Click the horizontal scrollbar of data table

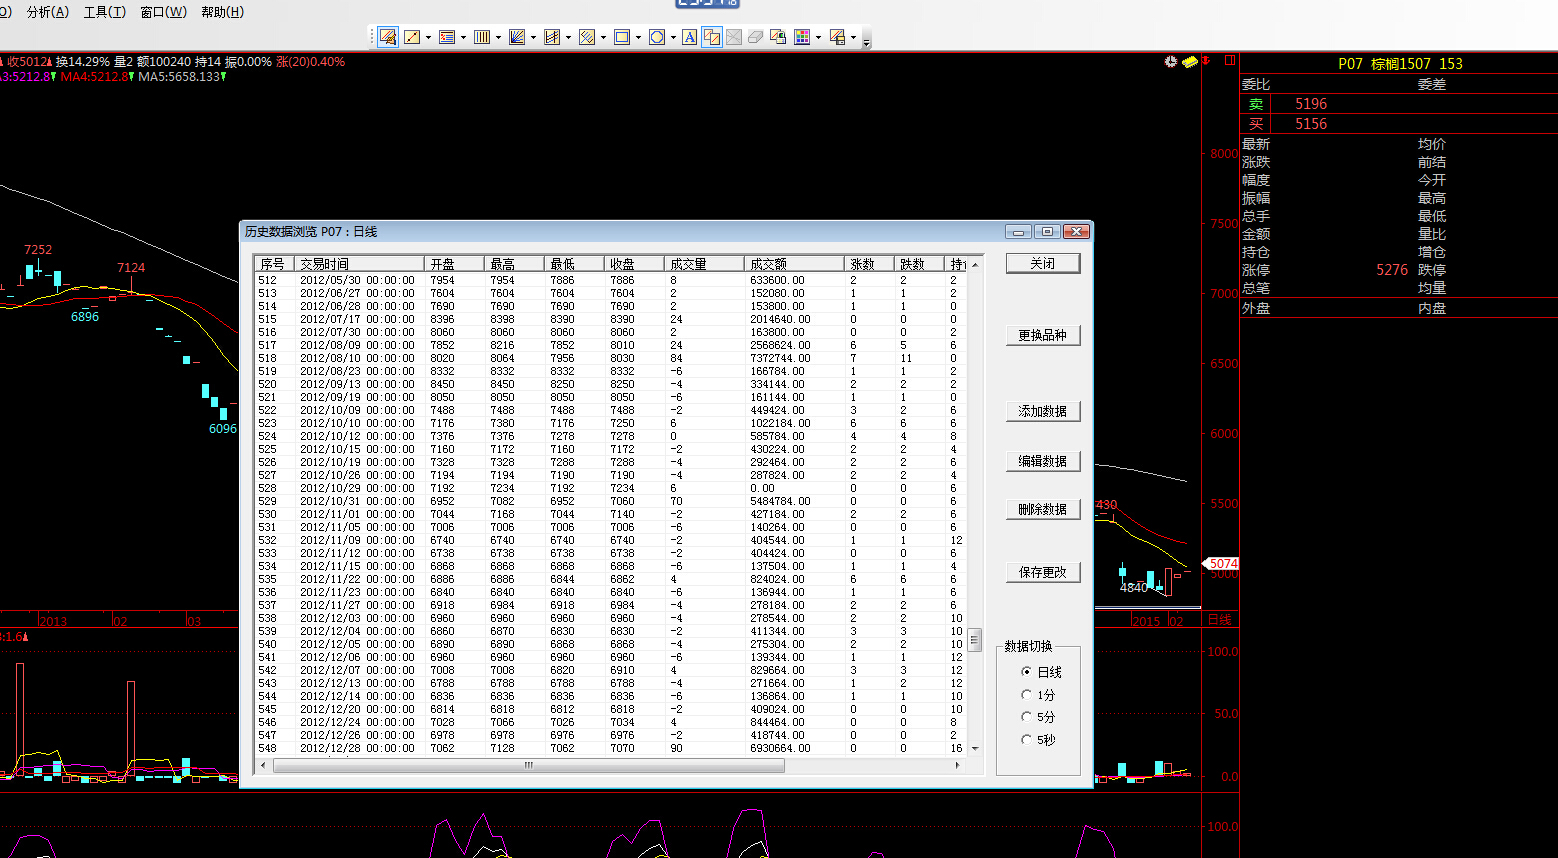pyautogui.click(x=528, y=765)
